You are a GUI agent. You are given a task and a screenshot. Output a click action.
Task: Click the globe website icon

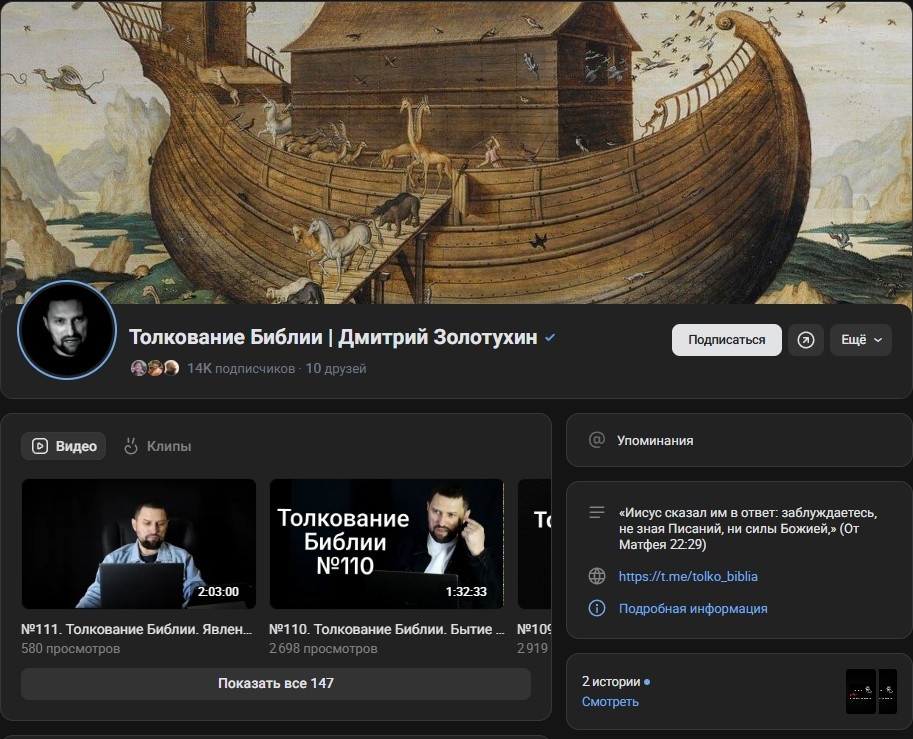pos(597,577)
